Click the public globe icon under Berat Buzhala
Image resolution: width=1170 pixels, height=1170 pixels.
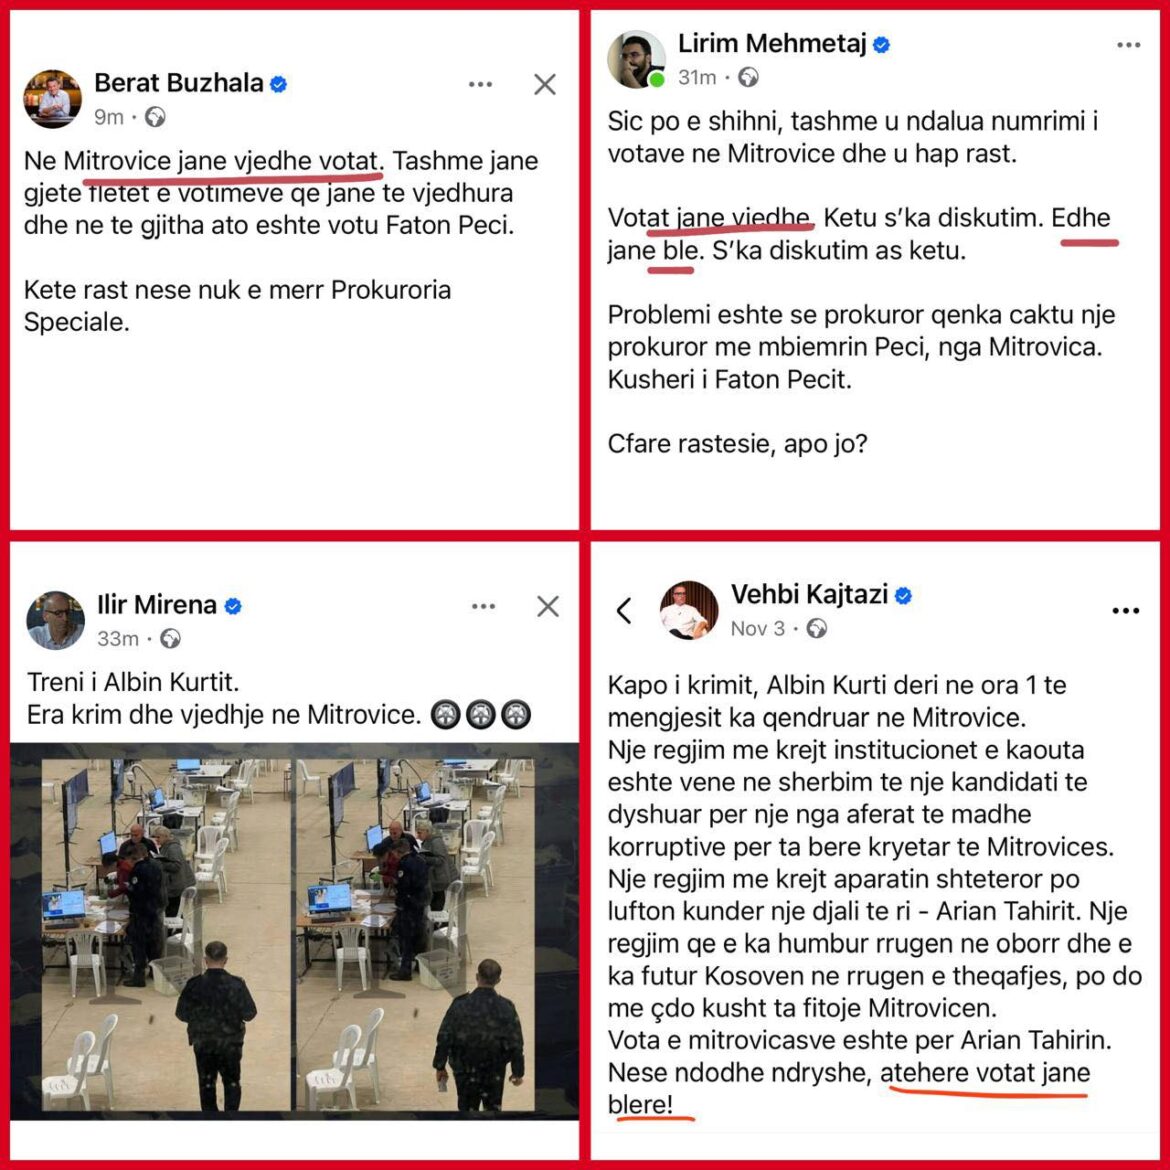point(155,117)
